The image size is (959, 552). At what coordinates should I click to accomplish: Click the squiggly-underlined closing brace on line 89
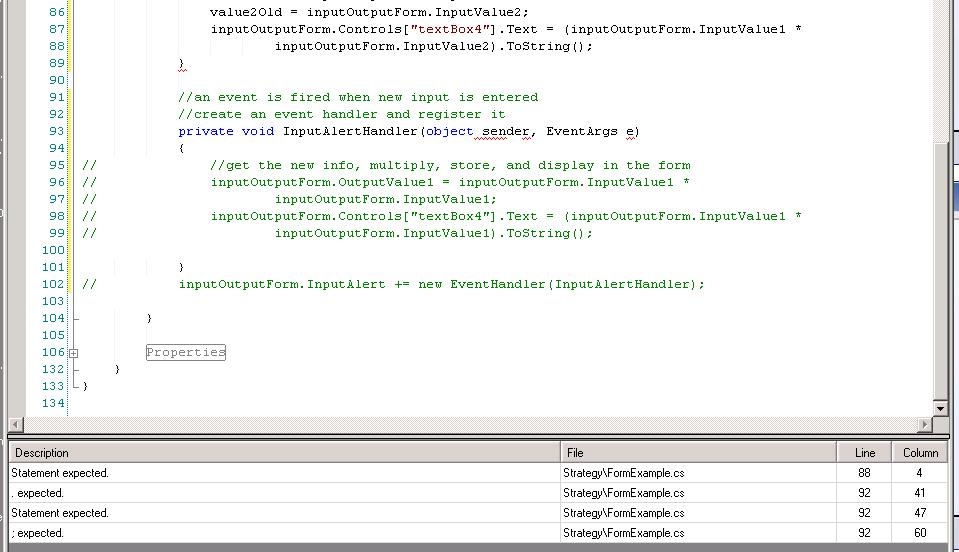pyautogui.click(x=182, y=64)
